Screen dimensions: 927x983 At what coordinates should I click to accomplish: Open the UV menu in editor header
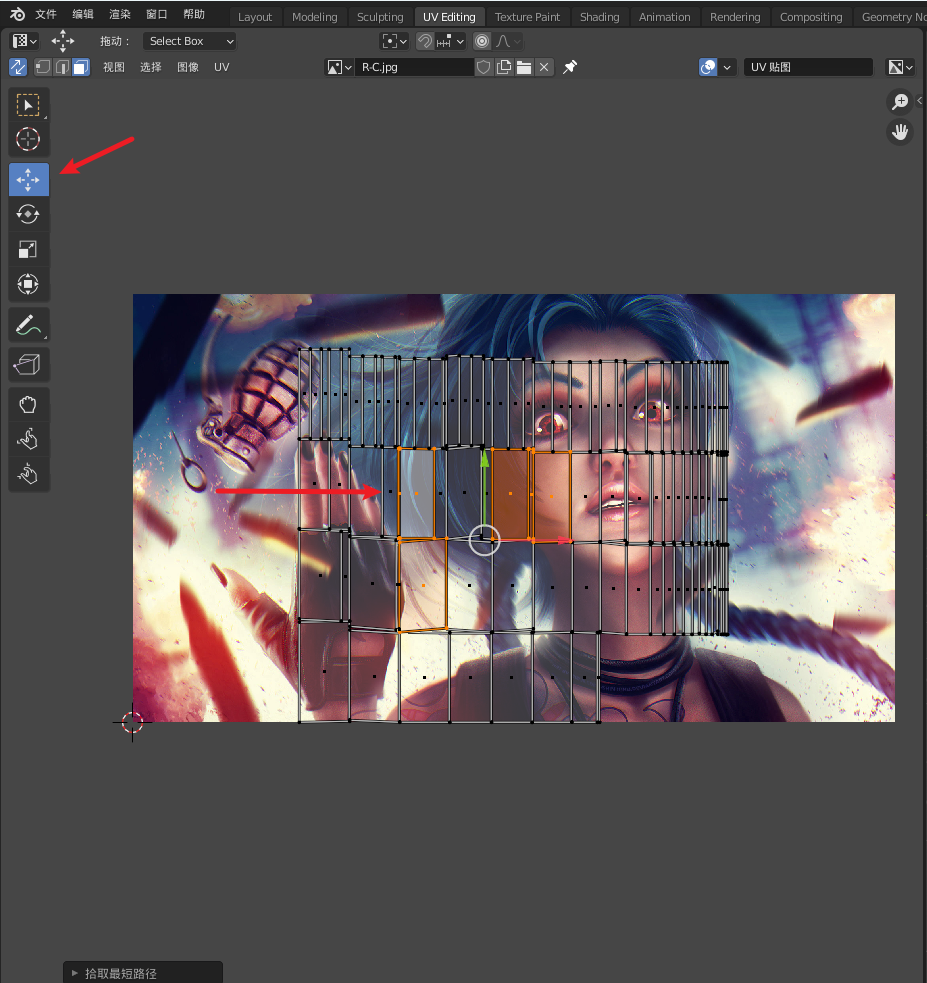pos(222,67)
